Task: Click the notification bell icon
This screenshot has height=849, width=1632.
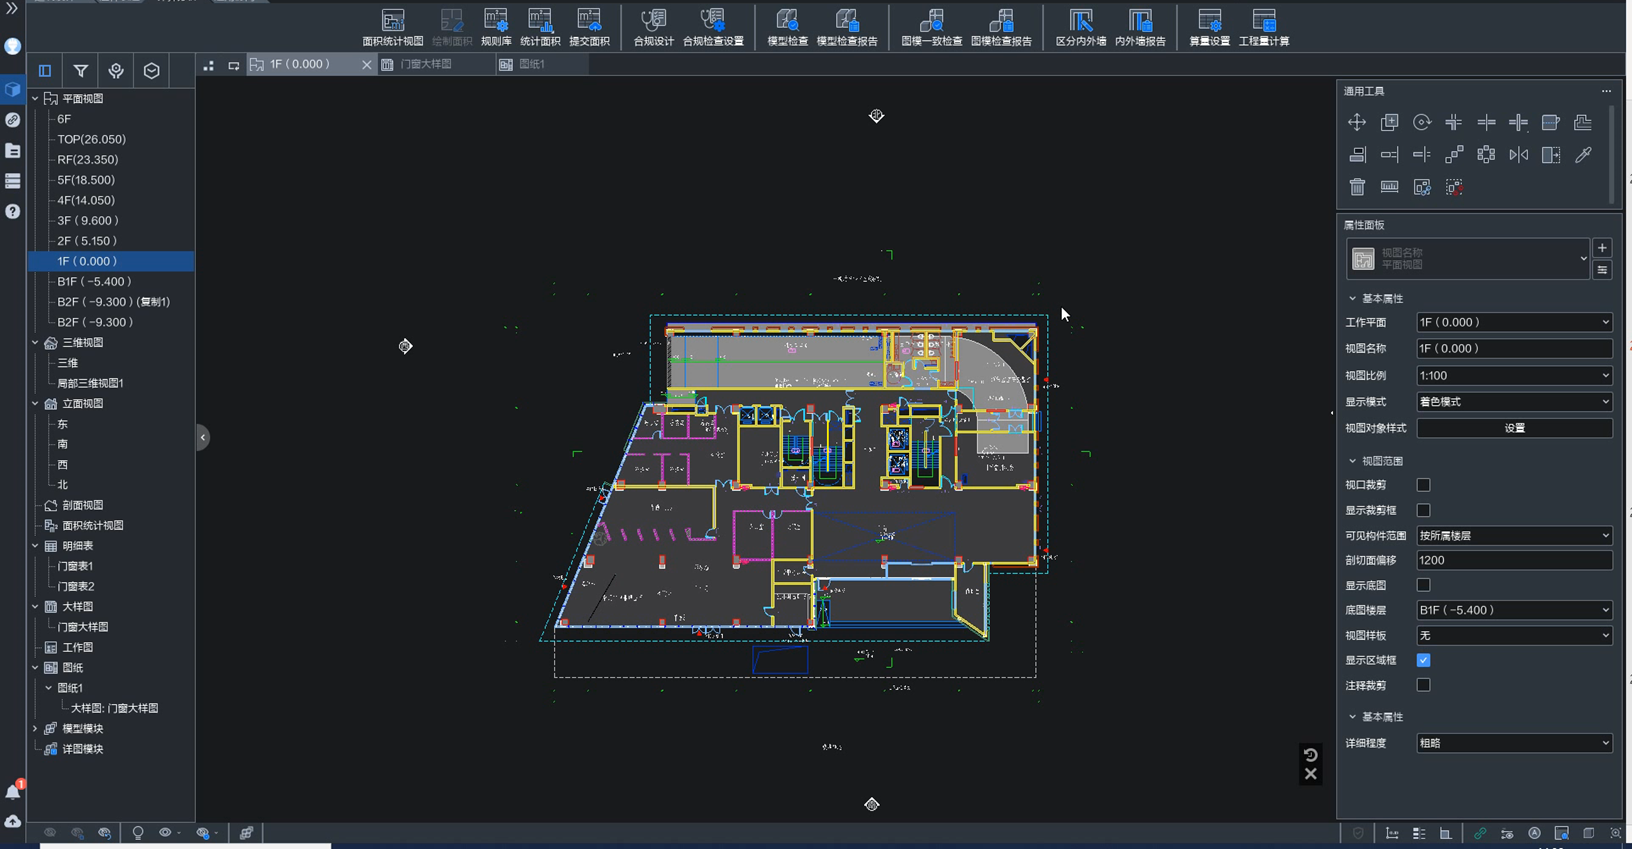Action: 13,792
